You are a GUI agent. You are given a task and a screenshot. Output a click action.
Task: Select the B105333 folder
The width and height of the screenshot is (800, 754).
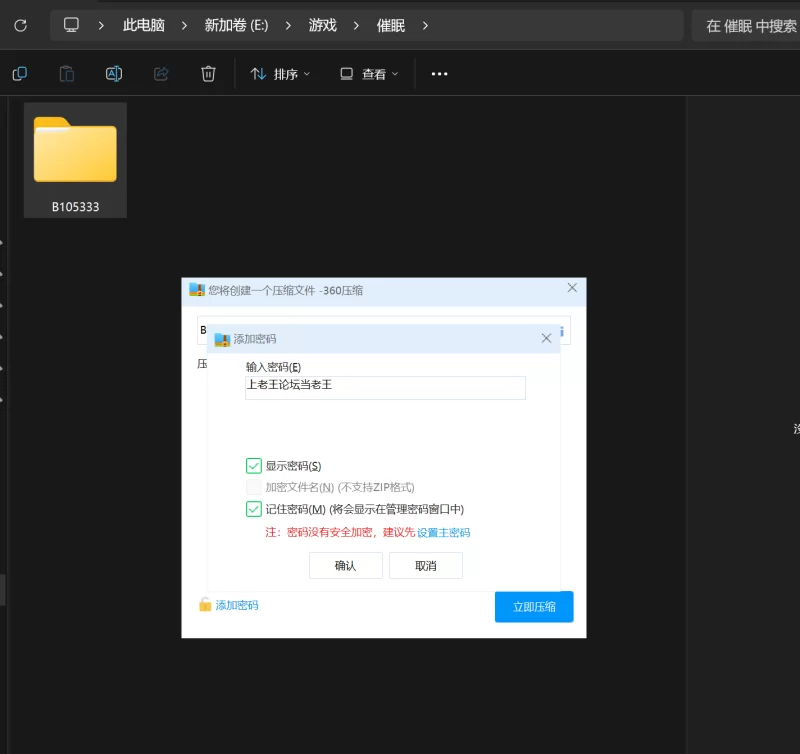click(76, 160)
